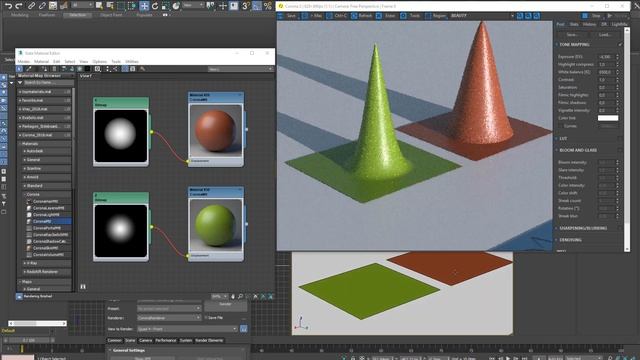The width and height of the screenshot is (640, 360).
Task: Click the green sphere material node preview
Action: point(216,225)
